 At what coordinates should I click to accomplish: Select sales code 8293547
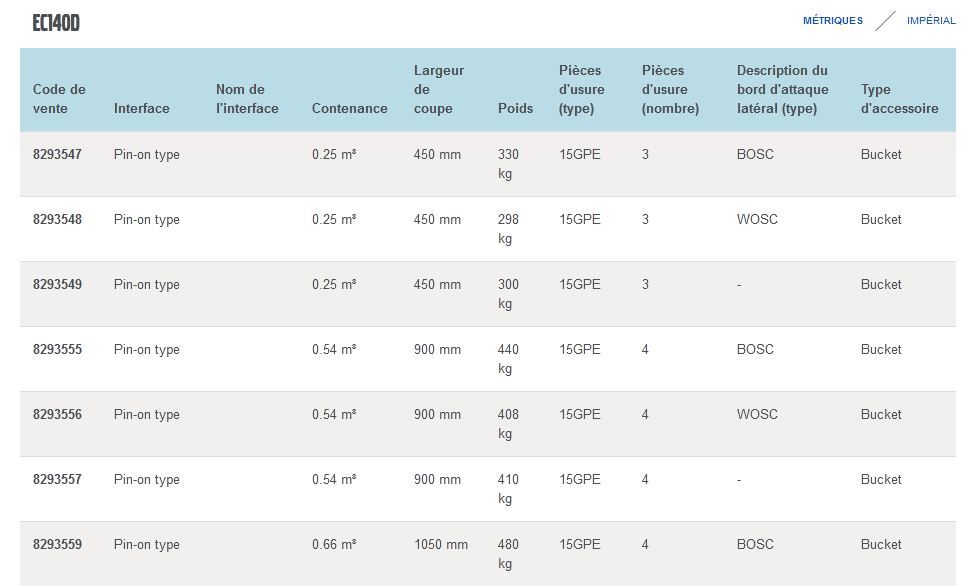coord(57,155)
